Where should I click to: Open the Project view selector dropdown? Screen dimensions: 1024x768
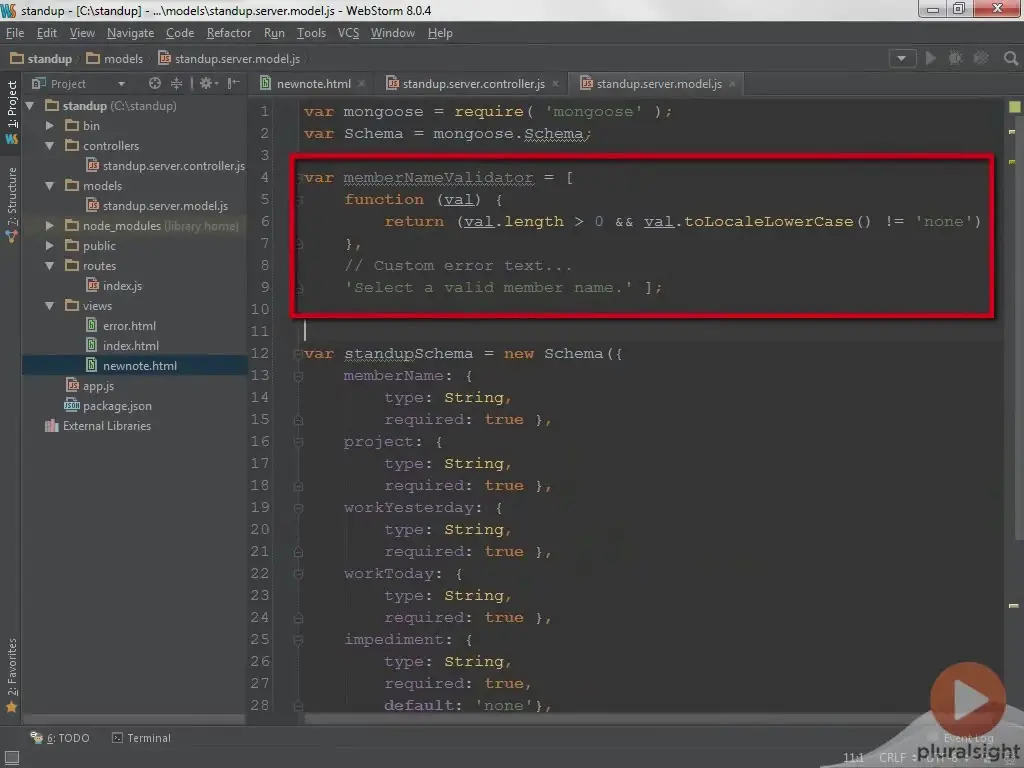[x=78, y=84]
